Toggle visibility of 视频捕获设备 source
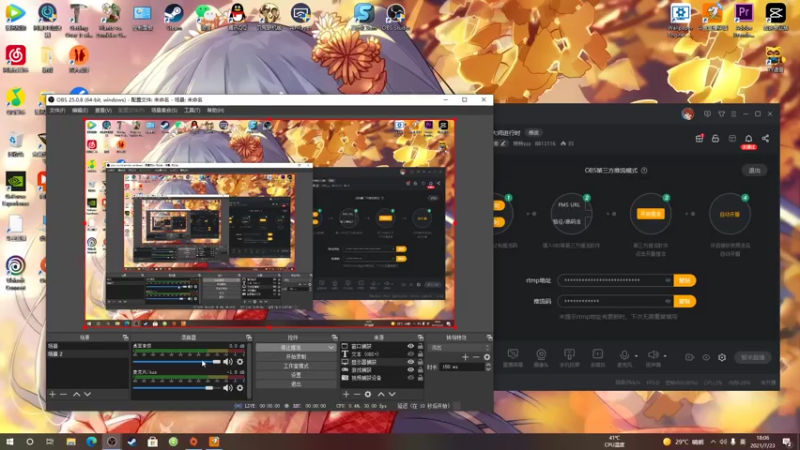Screen dimensions: 800x450 point(411,378)
